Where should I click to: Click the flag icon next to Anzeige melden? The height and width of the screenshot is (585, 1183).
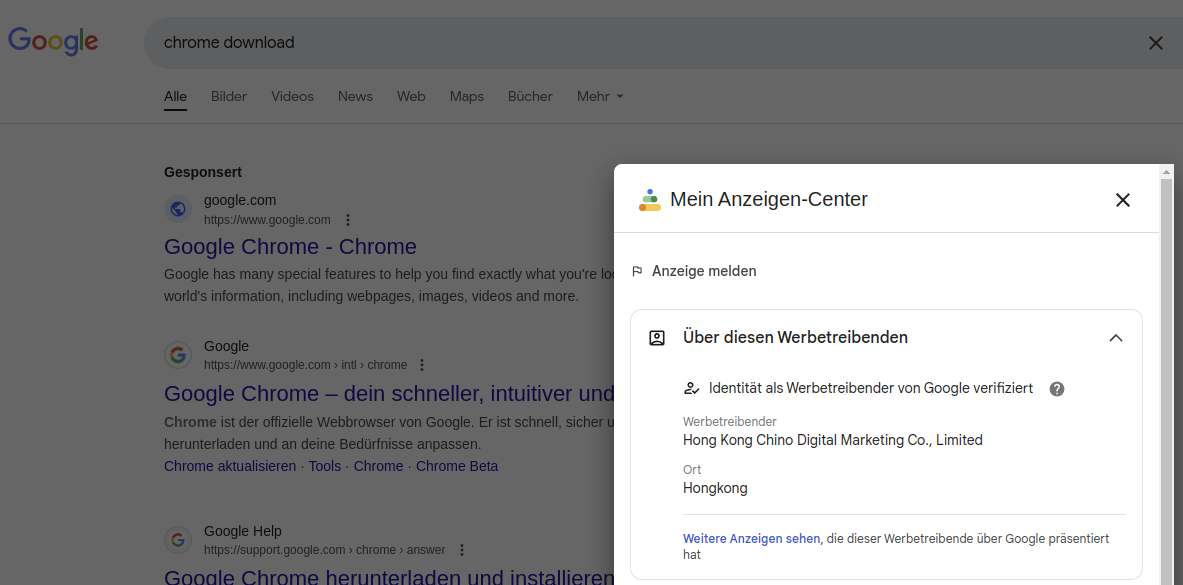tap(638, 271)
